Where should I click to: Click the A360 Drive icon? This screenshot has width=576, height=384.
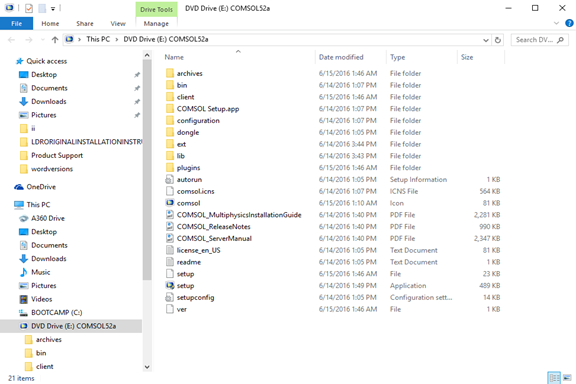point(24,218)
